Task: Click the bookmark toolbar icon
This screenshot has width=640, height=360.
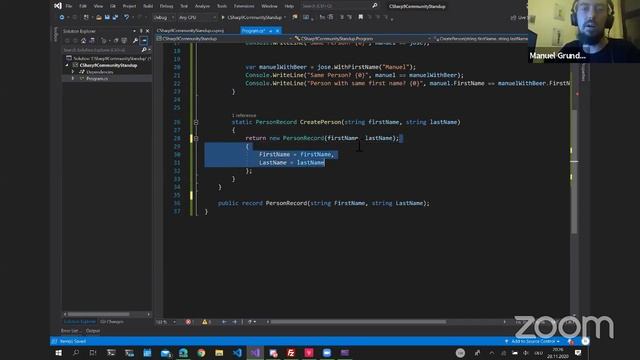Action: click(x=360, y=18)
